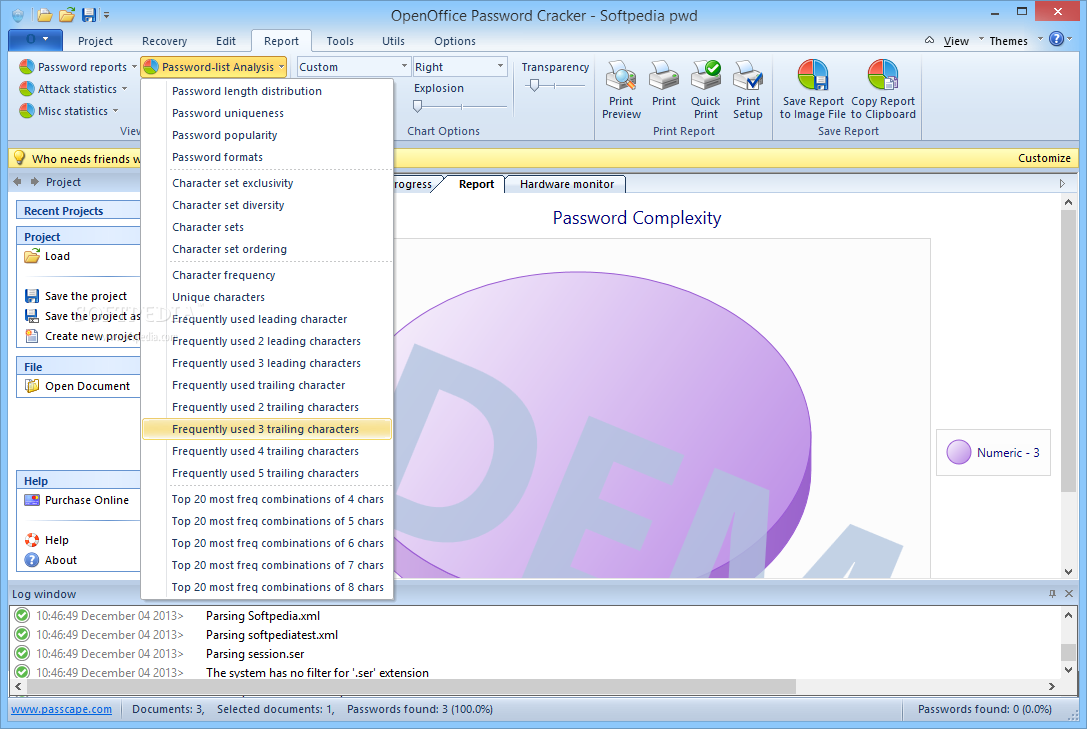1087x729 pixels.
Task: Expand the Attack statistics dropdown arrow
Action: [x=125, y=89]
